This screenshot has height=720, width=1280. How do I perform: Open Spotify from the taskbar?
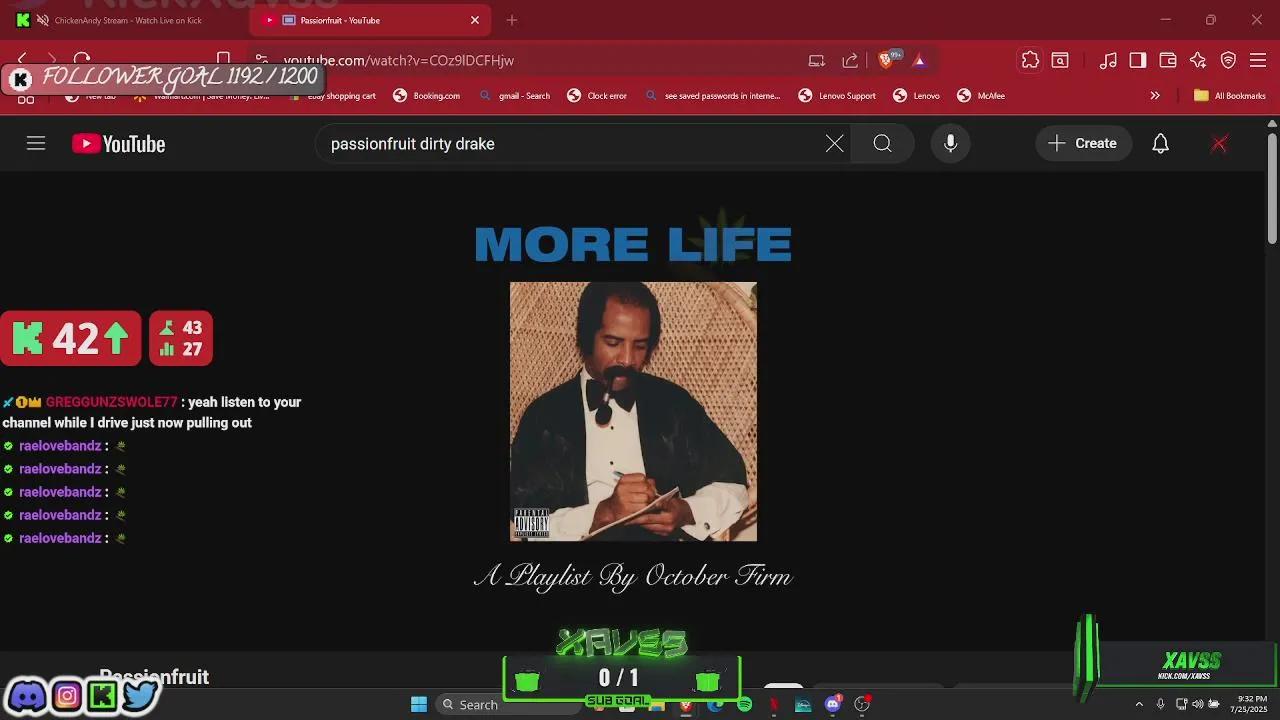click(744, 705)
